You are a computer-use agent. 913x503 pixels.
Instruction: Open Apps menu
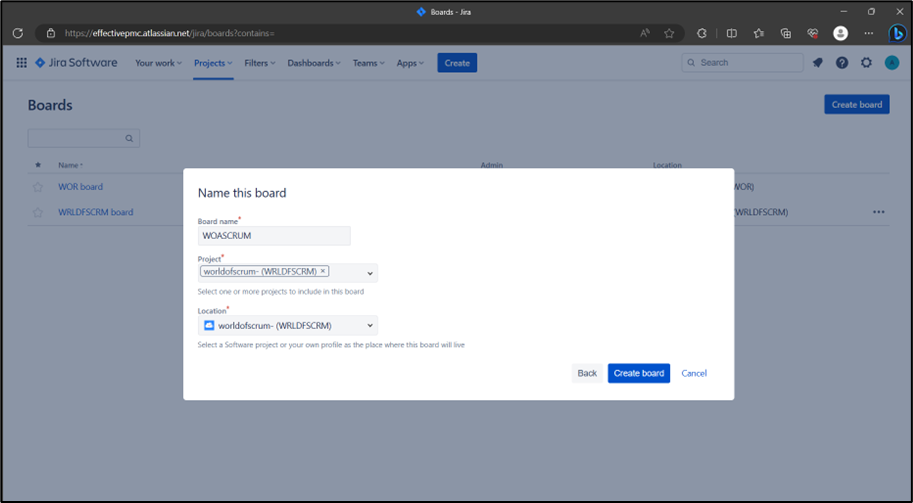pyautogui.click(x=411, y=63)
